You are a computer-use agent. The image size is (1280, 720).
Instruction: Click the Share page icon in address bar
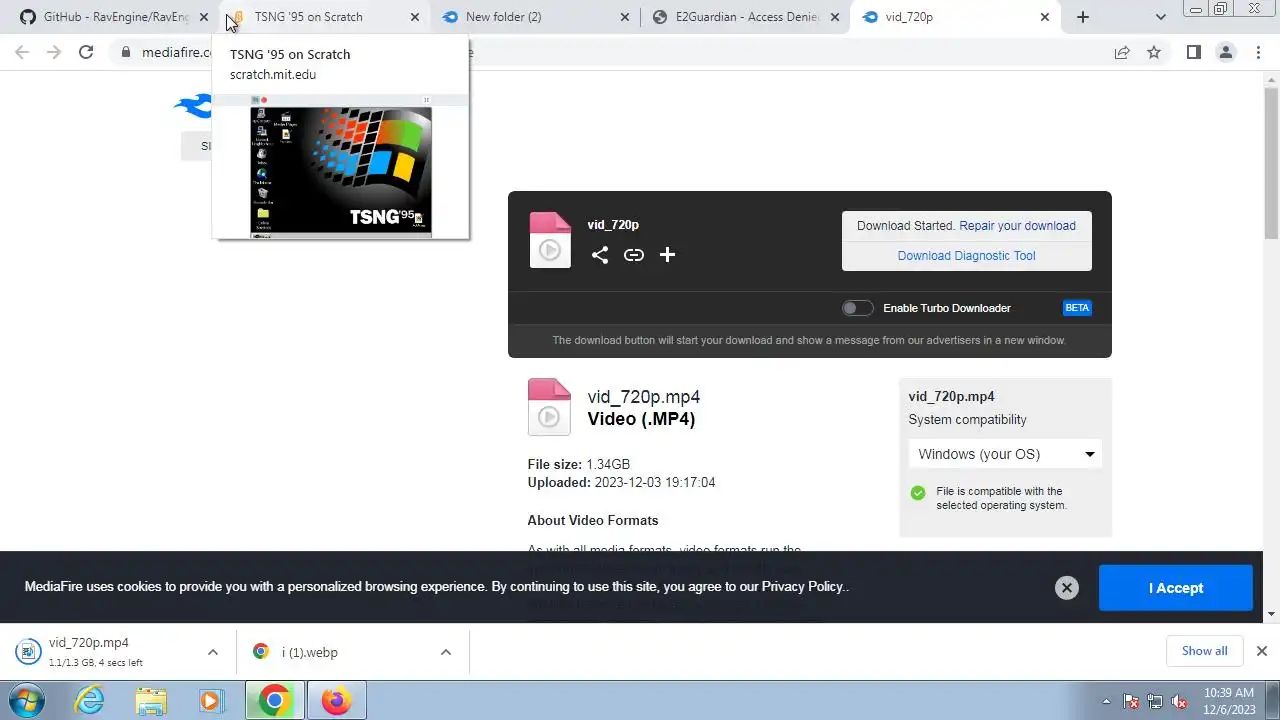click(x=1122, y=52)
